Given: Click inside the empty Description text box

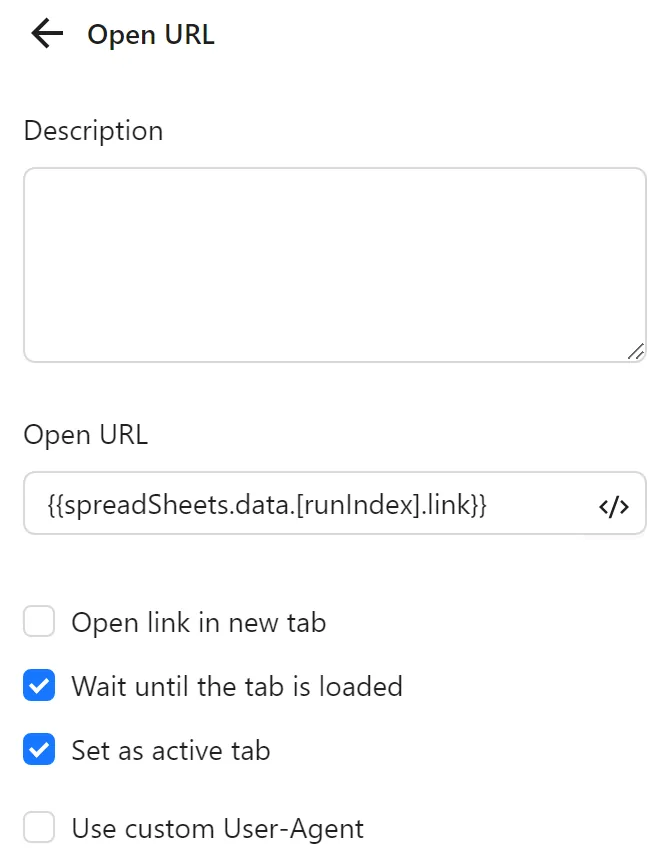Looking at the screenshot, I should 334,264.
